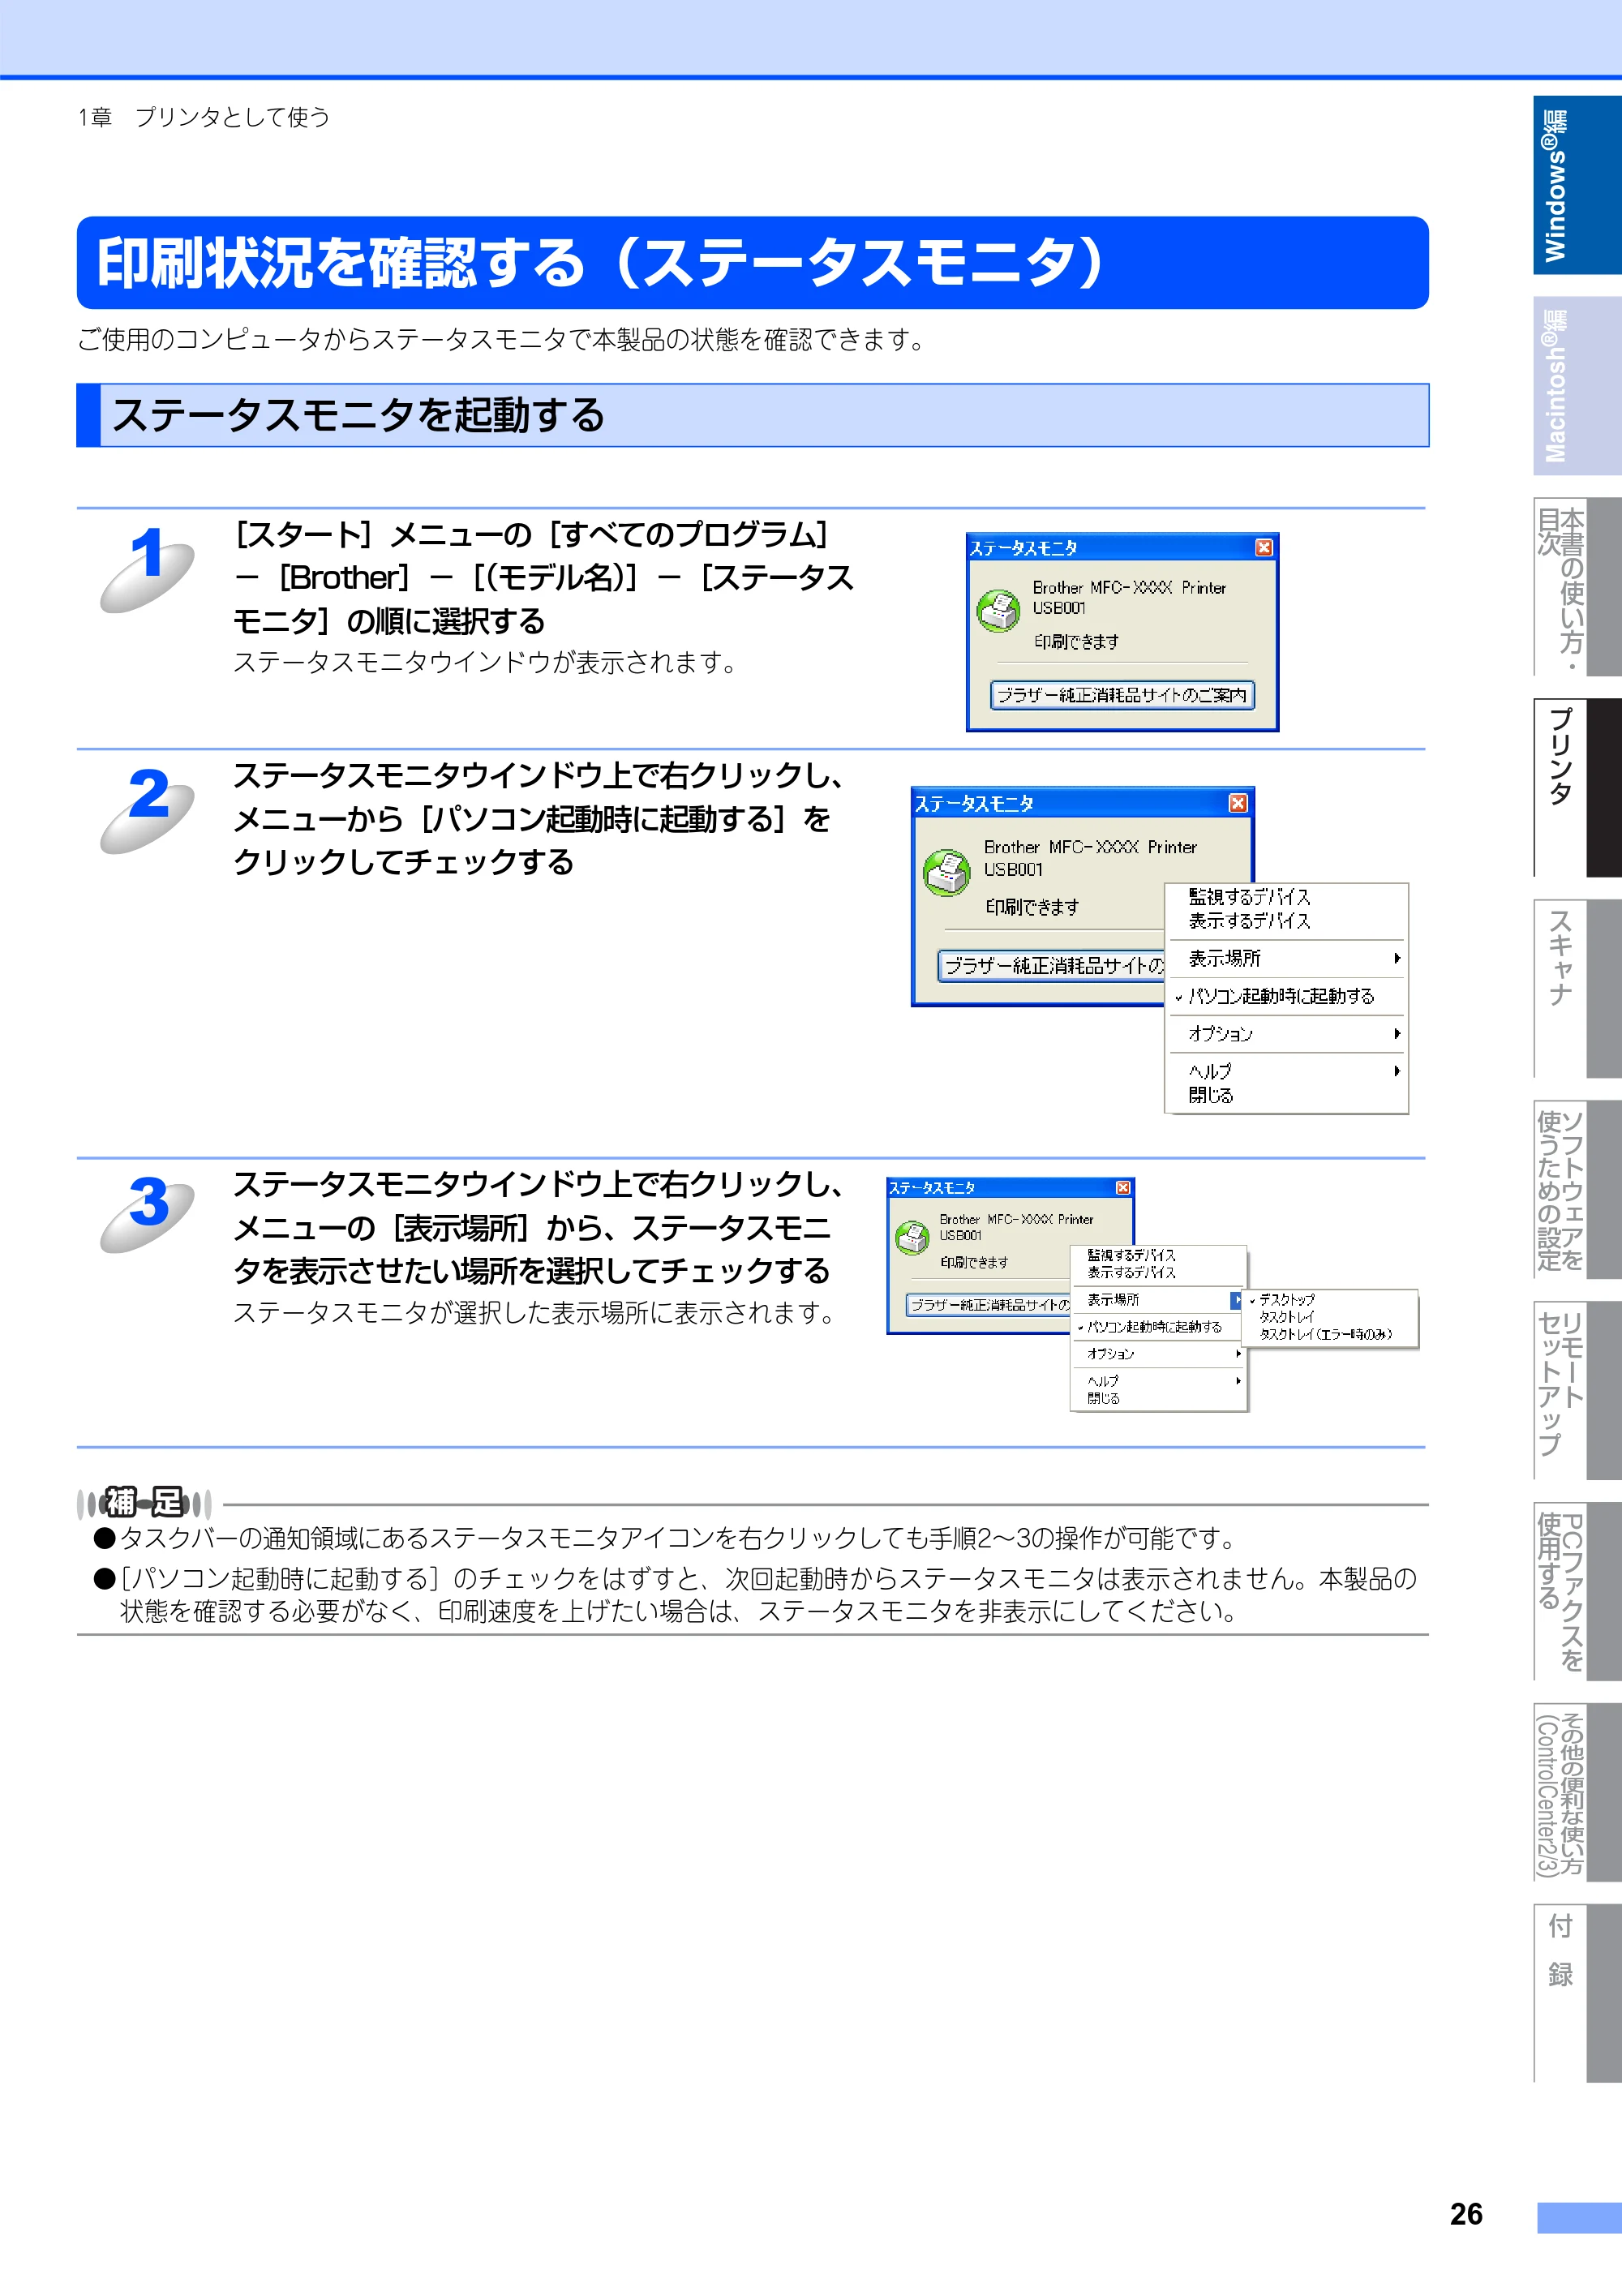Open the Windows®編 side tab
This screenshot has height=2296, width=1622.
click(1577, 185)
